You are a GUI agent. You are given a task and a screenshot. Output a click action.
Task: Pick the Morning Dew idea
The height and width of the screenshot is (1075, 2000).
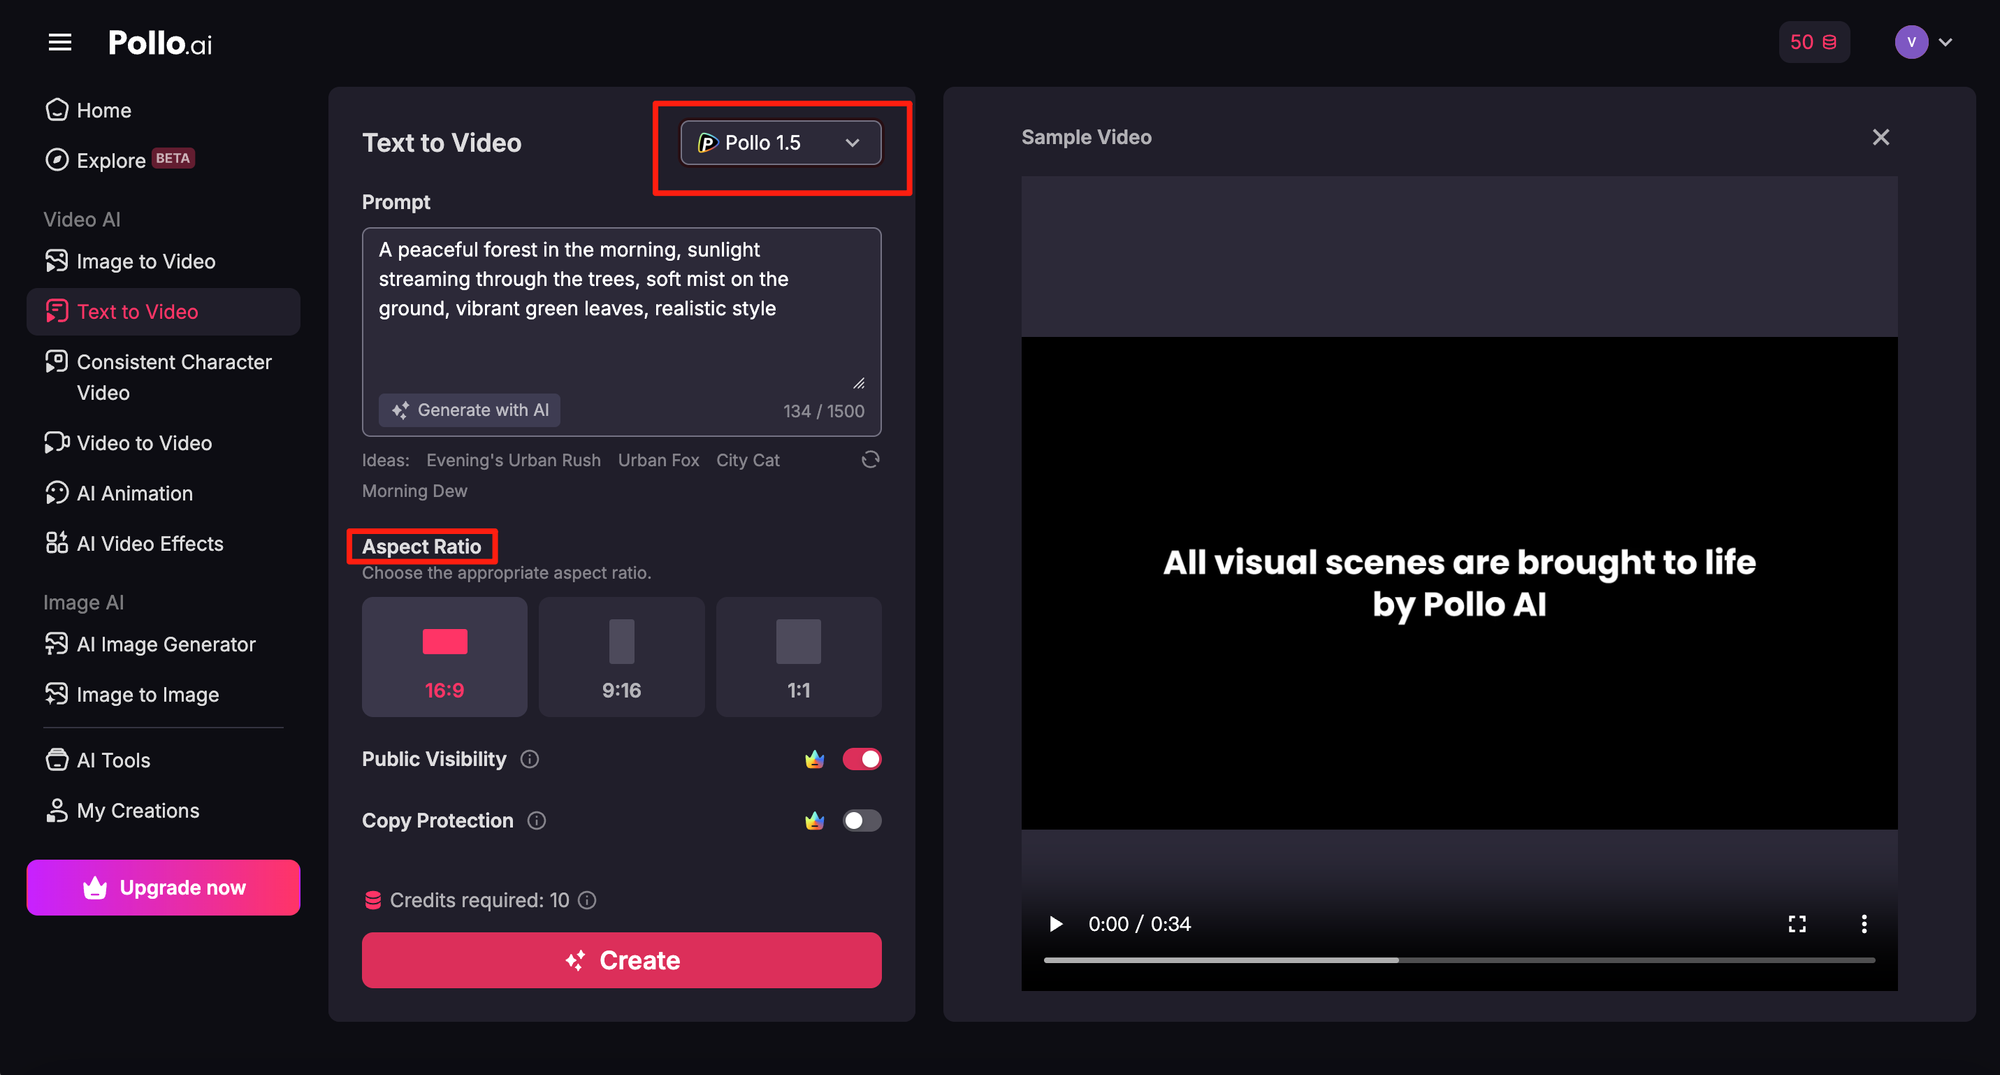click(414, 491)
